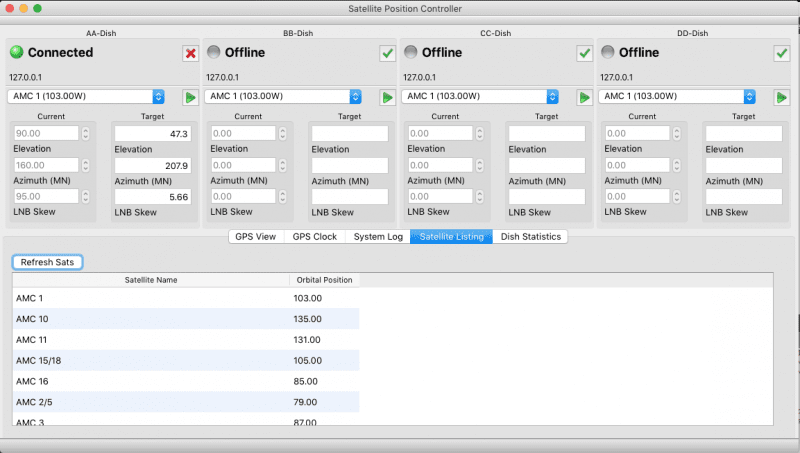
Task: Click the CC-Dish Target LNB Skew empty field
Action: [x=547, y=197]
